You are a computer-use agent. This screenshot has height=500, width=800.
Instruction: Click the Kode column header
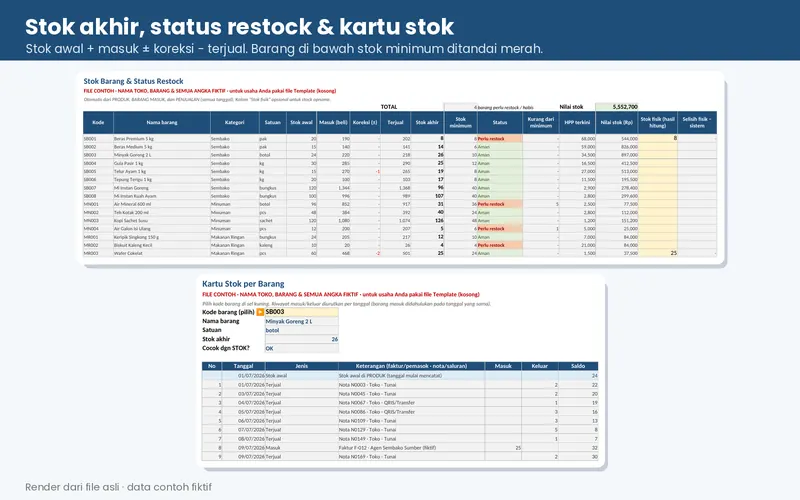point(98,122)
